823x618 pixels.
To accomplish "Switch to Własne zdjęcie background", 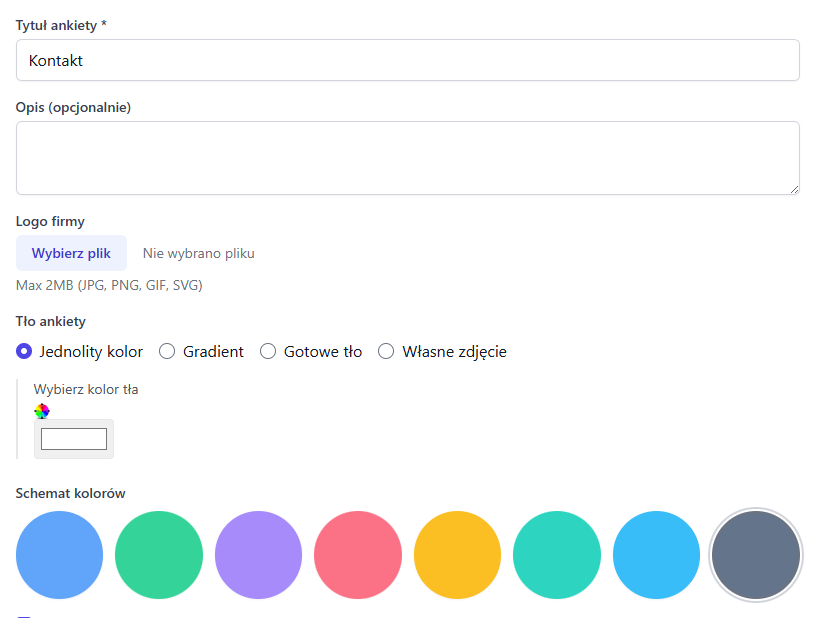I will pos(386,351).
